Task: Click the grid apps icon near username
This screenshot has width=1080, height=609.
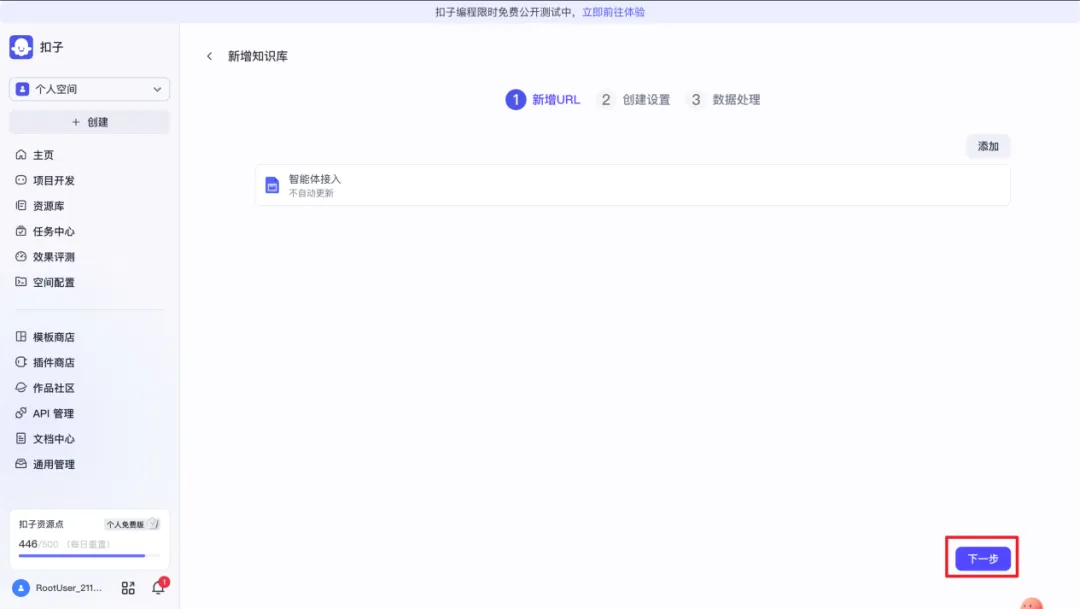Action: [128, 588]
